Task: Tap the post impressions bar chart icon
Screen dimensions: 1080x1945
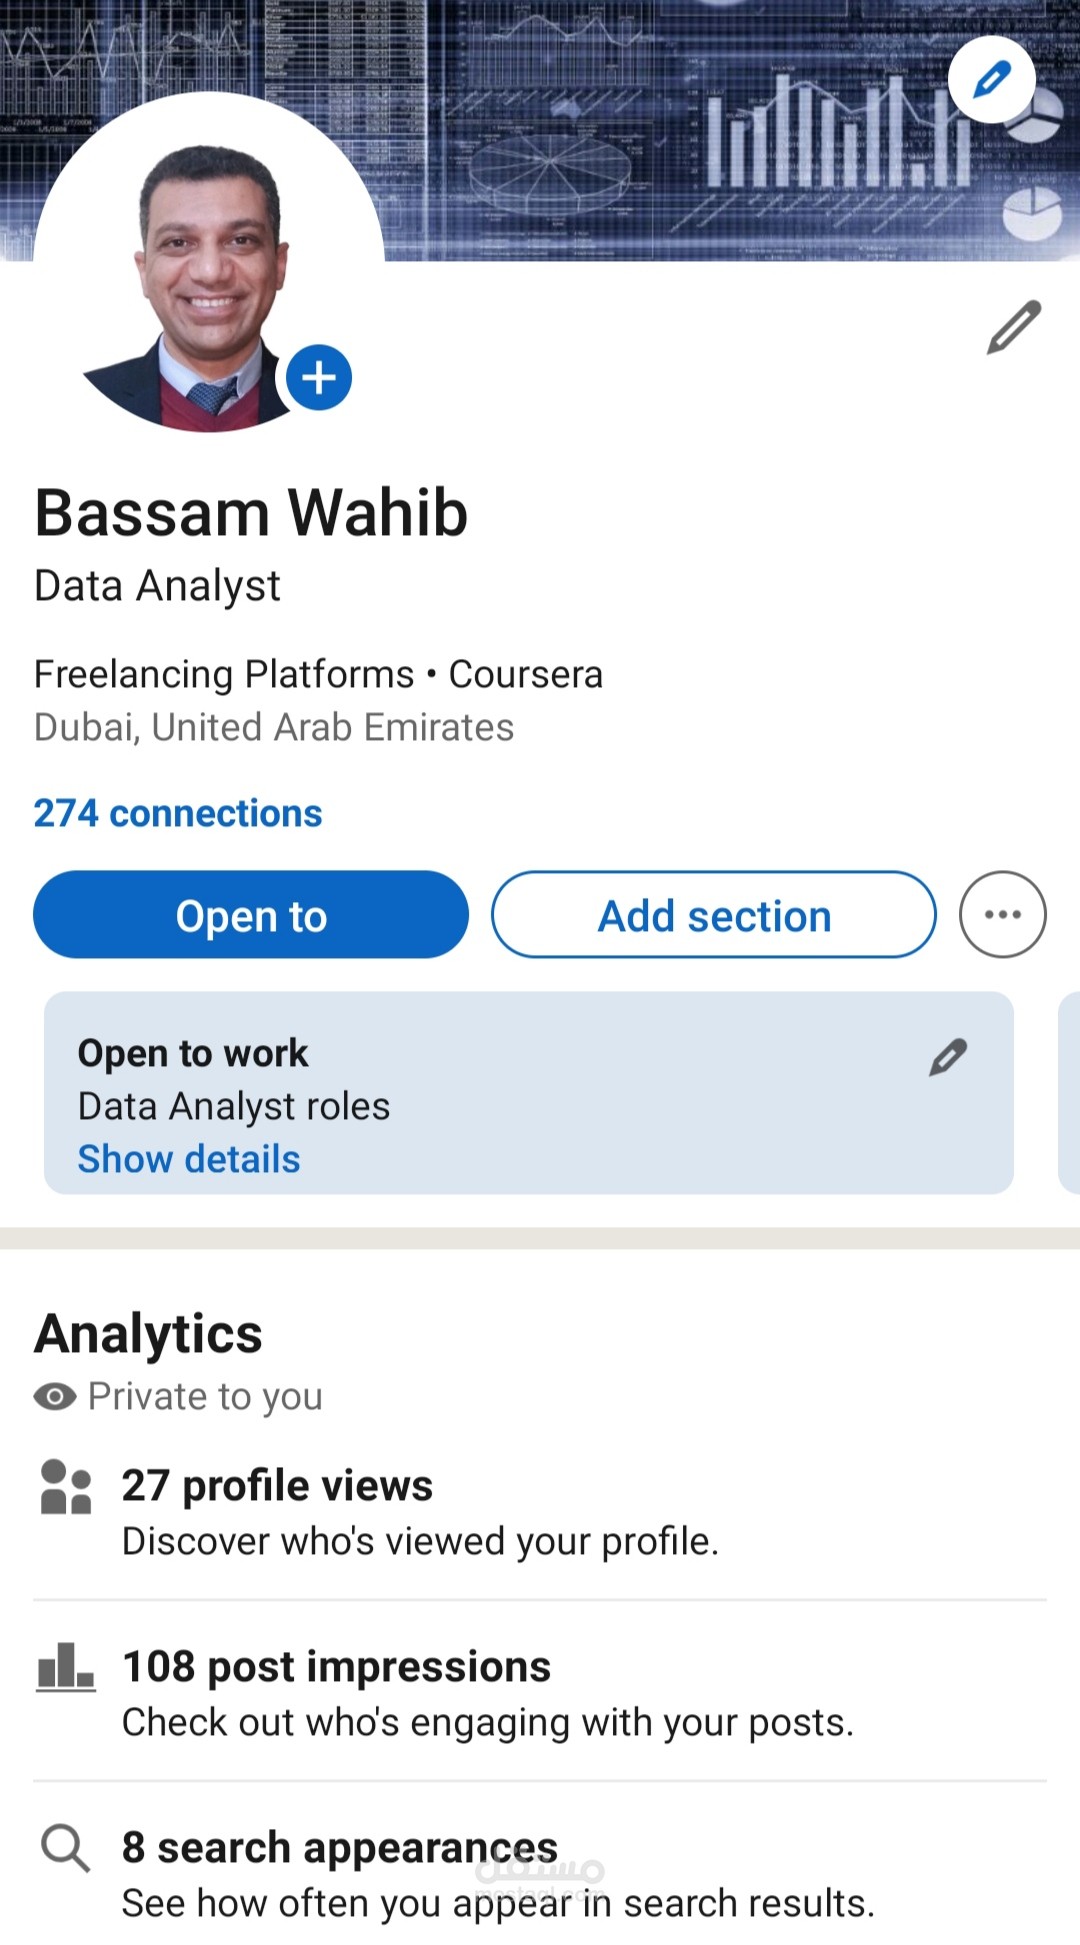Action: tap(66, 1667)
